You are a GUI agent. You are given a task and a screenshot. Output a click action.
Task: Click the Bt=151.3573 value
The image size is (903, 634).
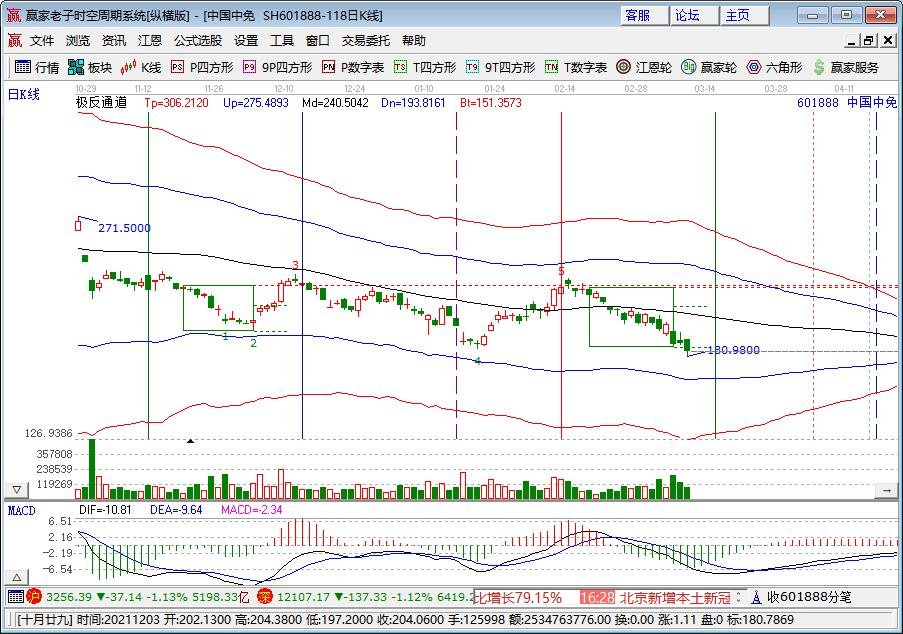[x=491, y=102]
